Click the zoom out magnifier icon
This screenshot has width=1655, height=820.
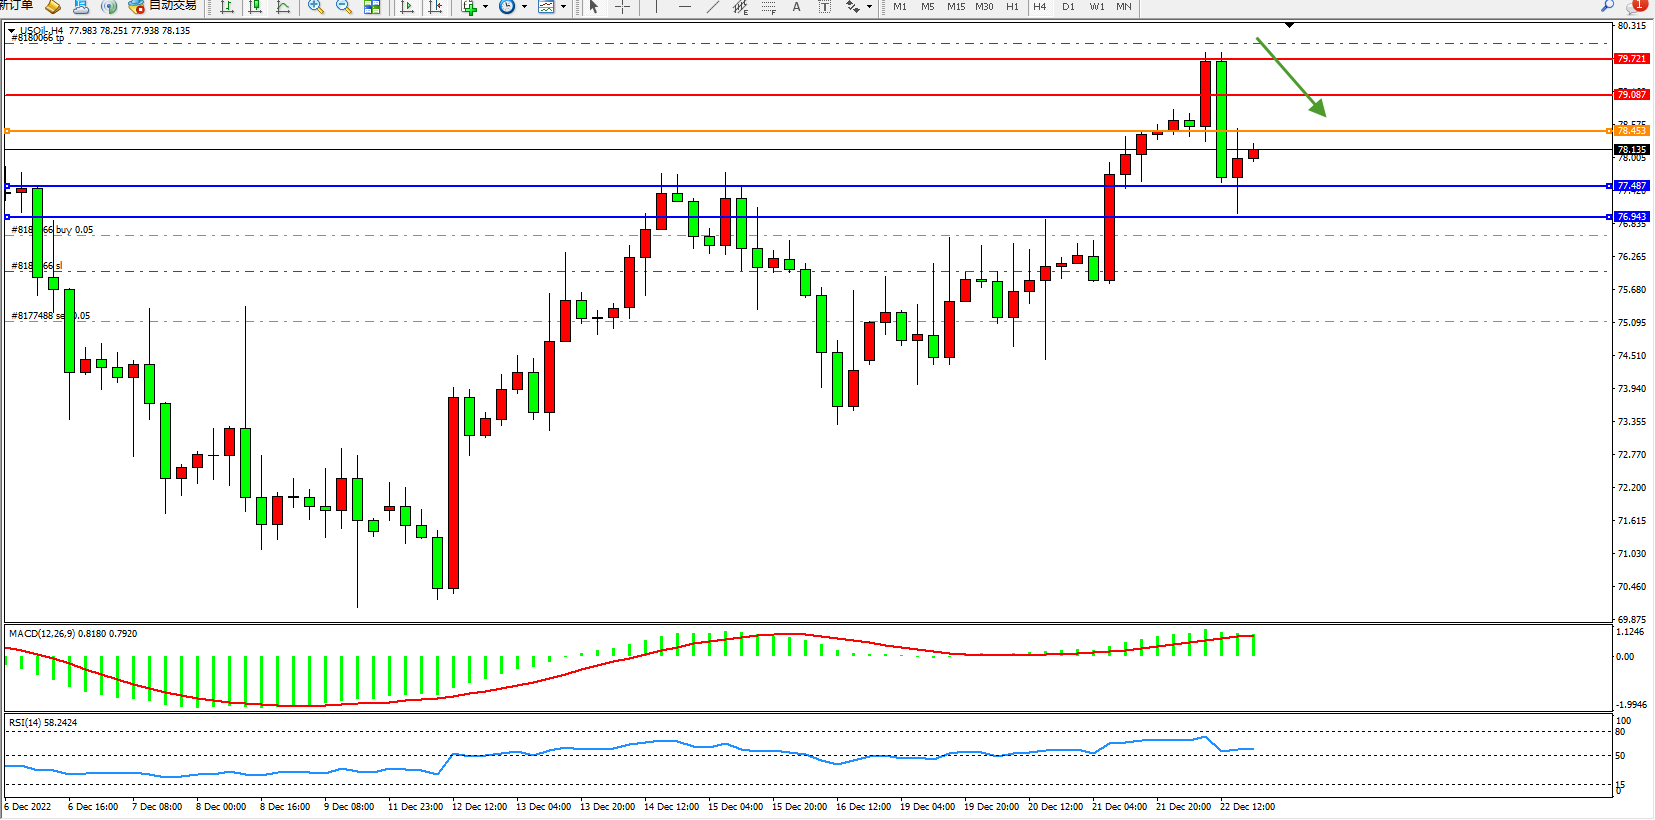point(344,7)
